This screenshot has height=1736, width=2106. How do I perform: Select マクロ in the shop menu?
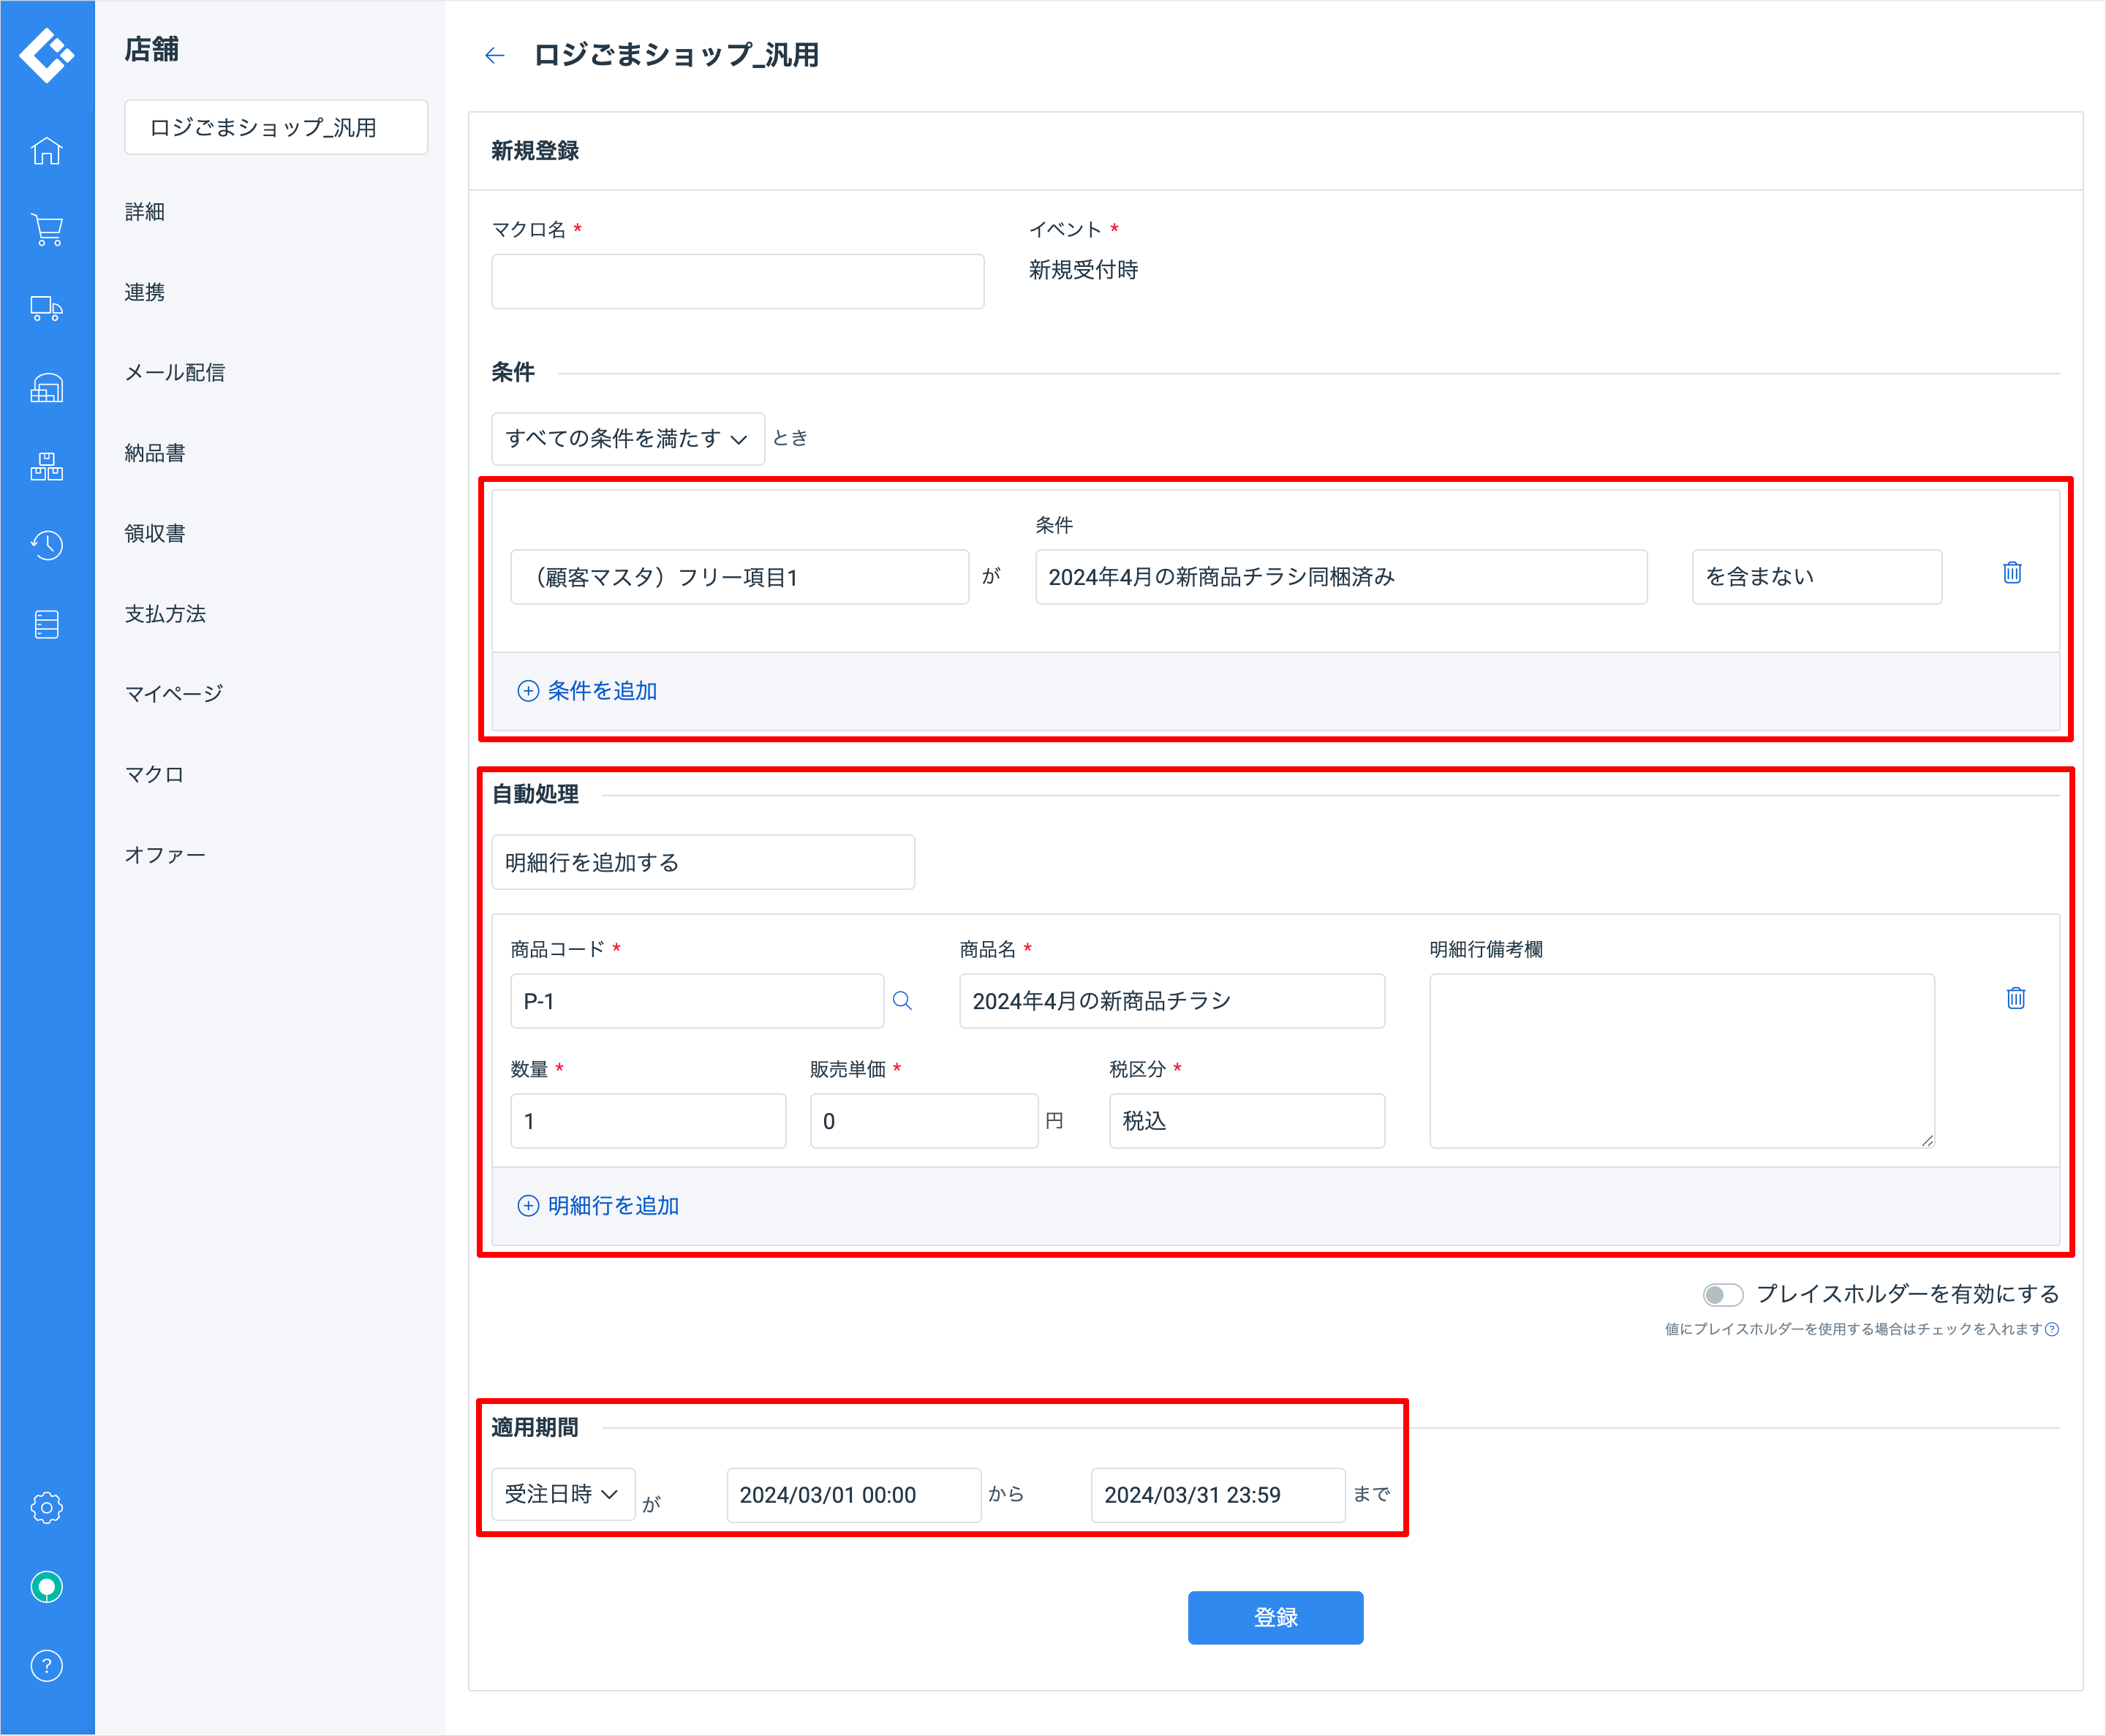154,775
